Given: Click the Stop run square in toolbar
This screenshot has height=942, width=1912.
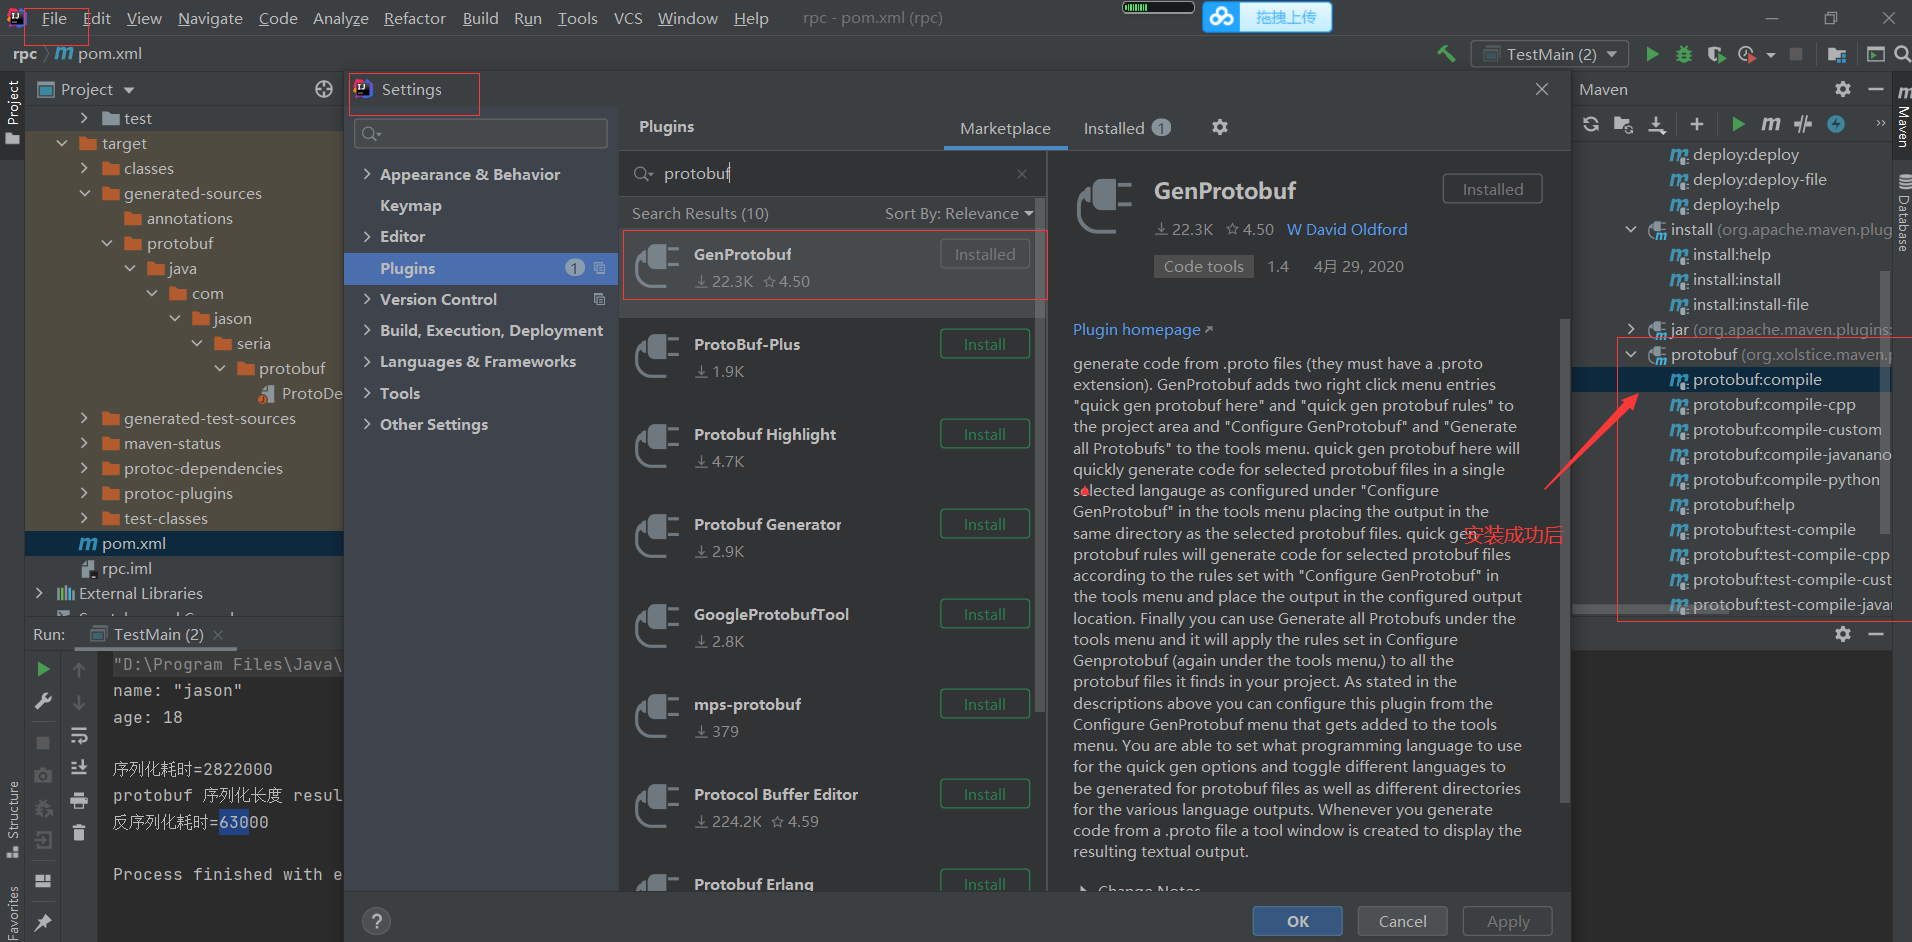Looking at the screenshot, I should tap(1796, 54).
